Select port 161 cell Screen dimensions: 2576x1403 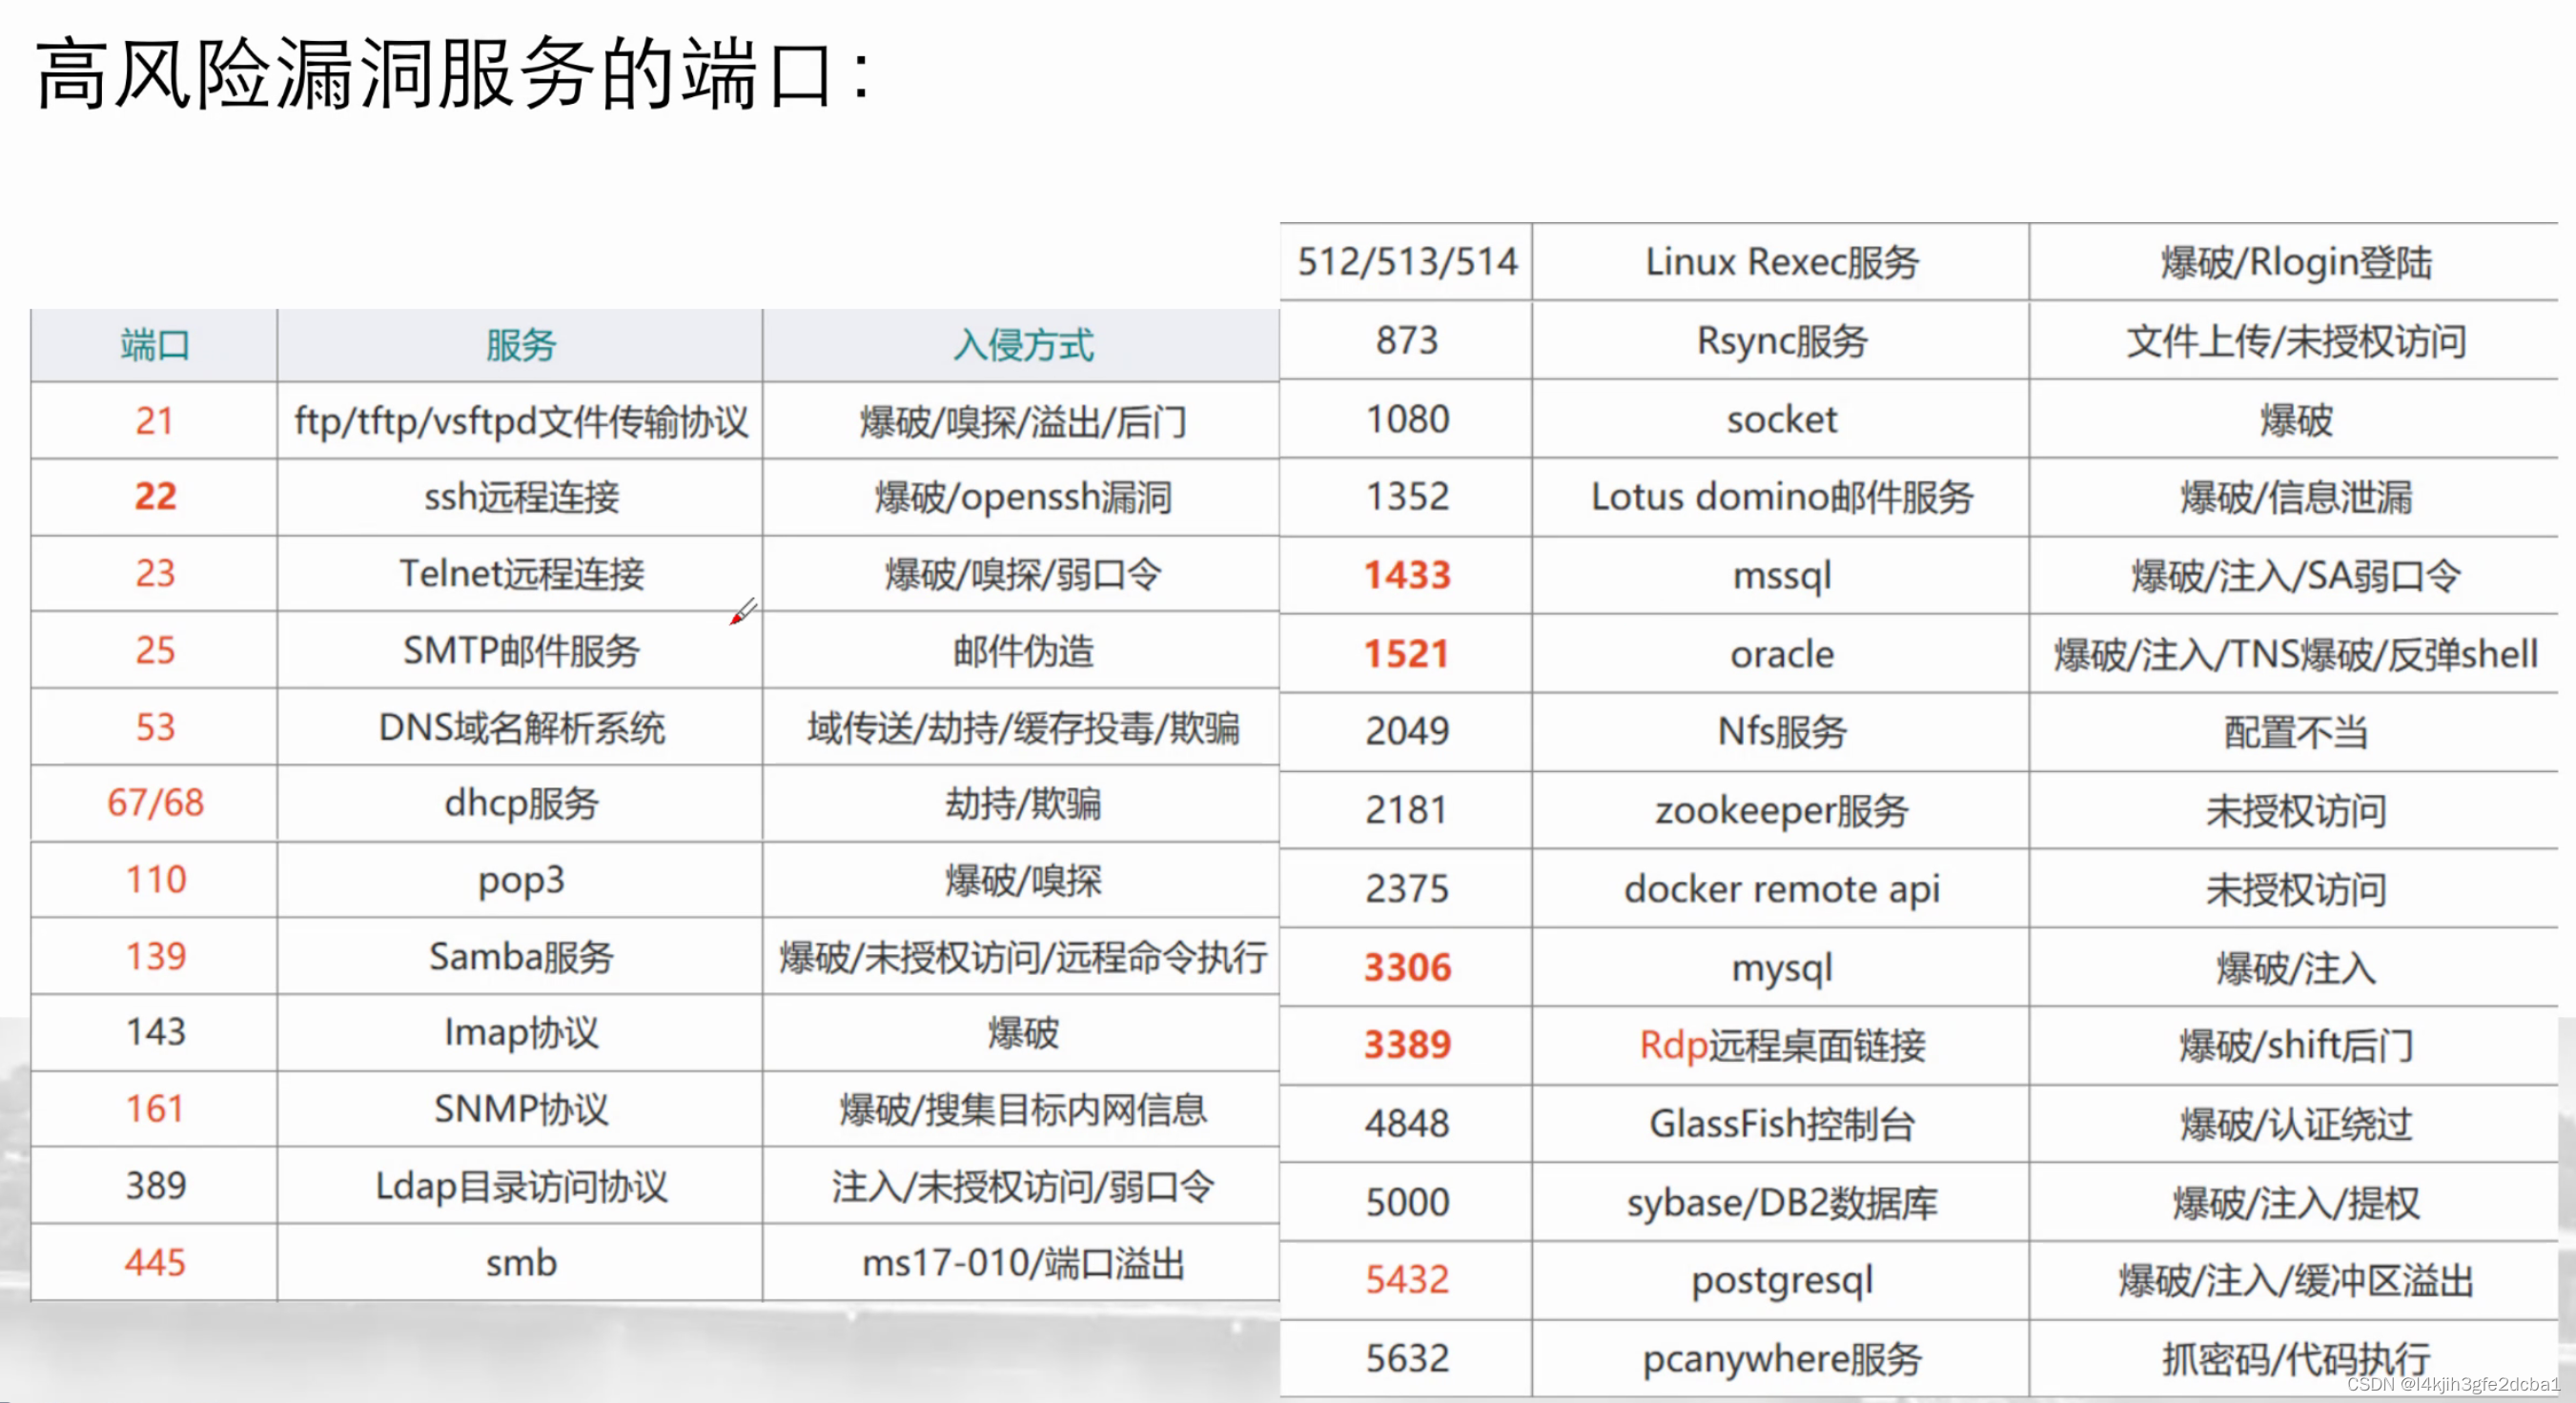click(x=155, y=1109)
